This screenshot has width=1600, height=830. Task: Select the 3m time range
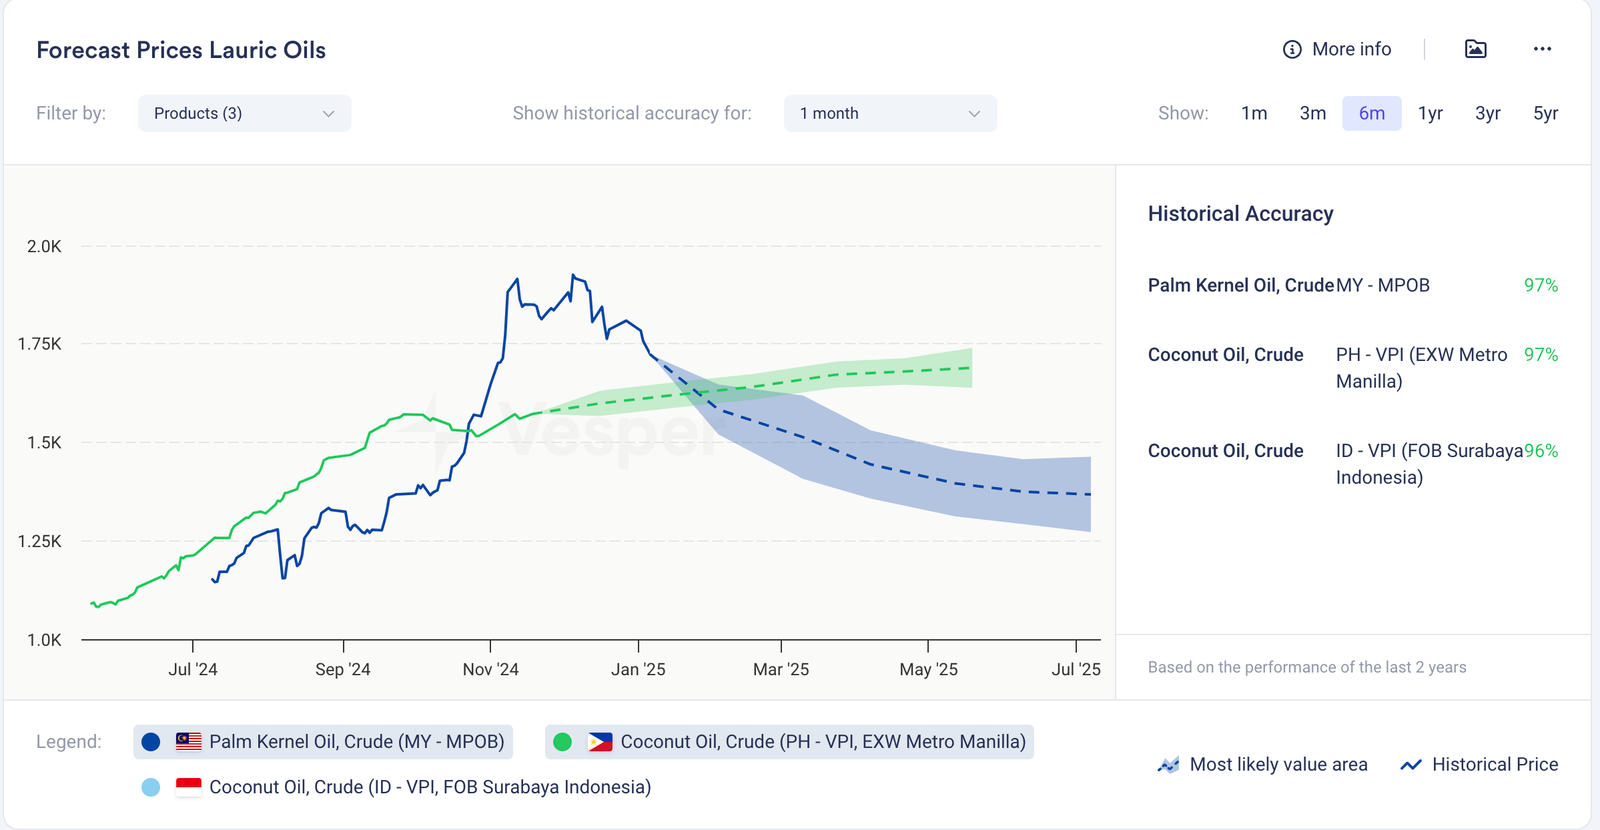tap(1312, 114)
